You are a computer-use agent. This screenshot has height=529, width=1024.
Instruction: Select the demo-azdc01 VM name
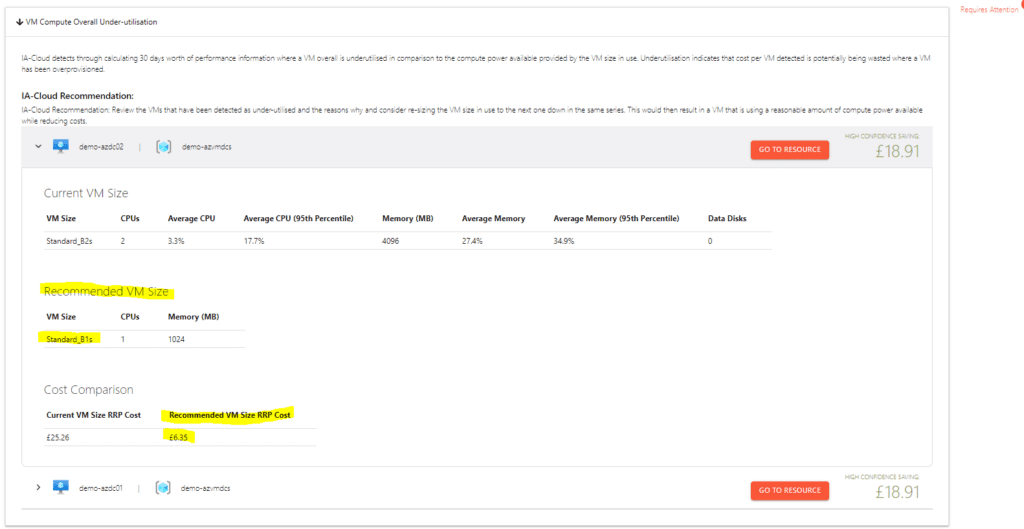101,488
